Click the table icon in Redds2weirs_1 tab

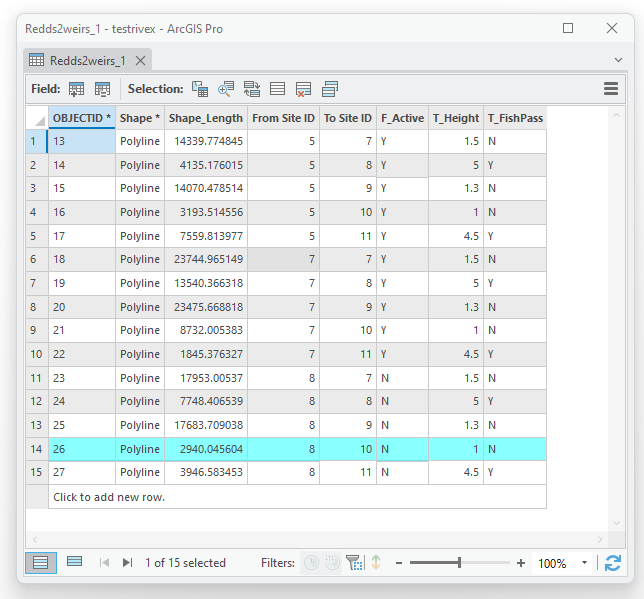click(x=37, y=60)
